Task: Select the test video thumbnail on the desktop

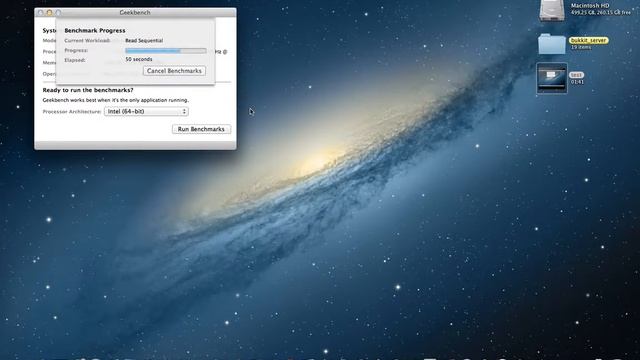Action: [x=552, y=78]
